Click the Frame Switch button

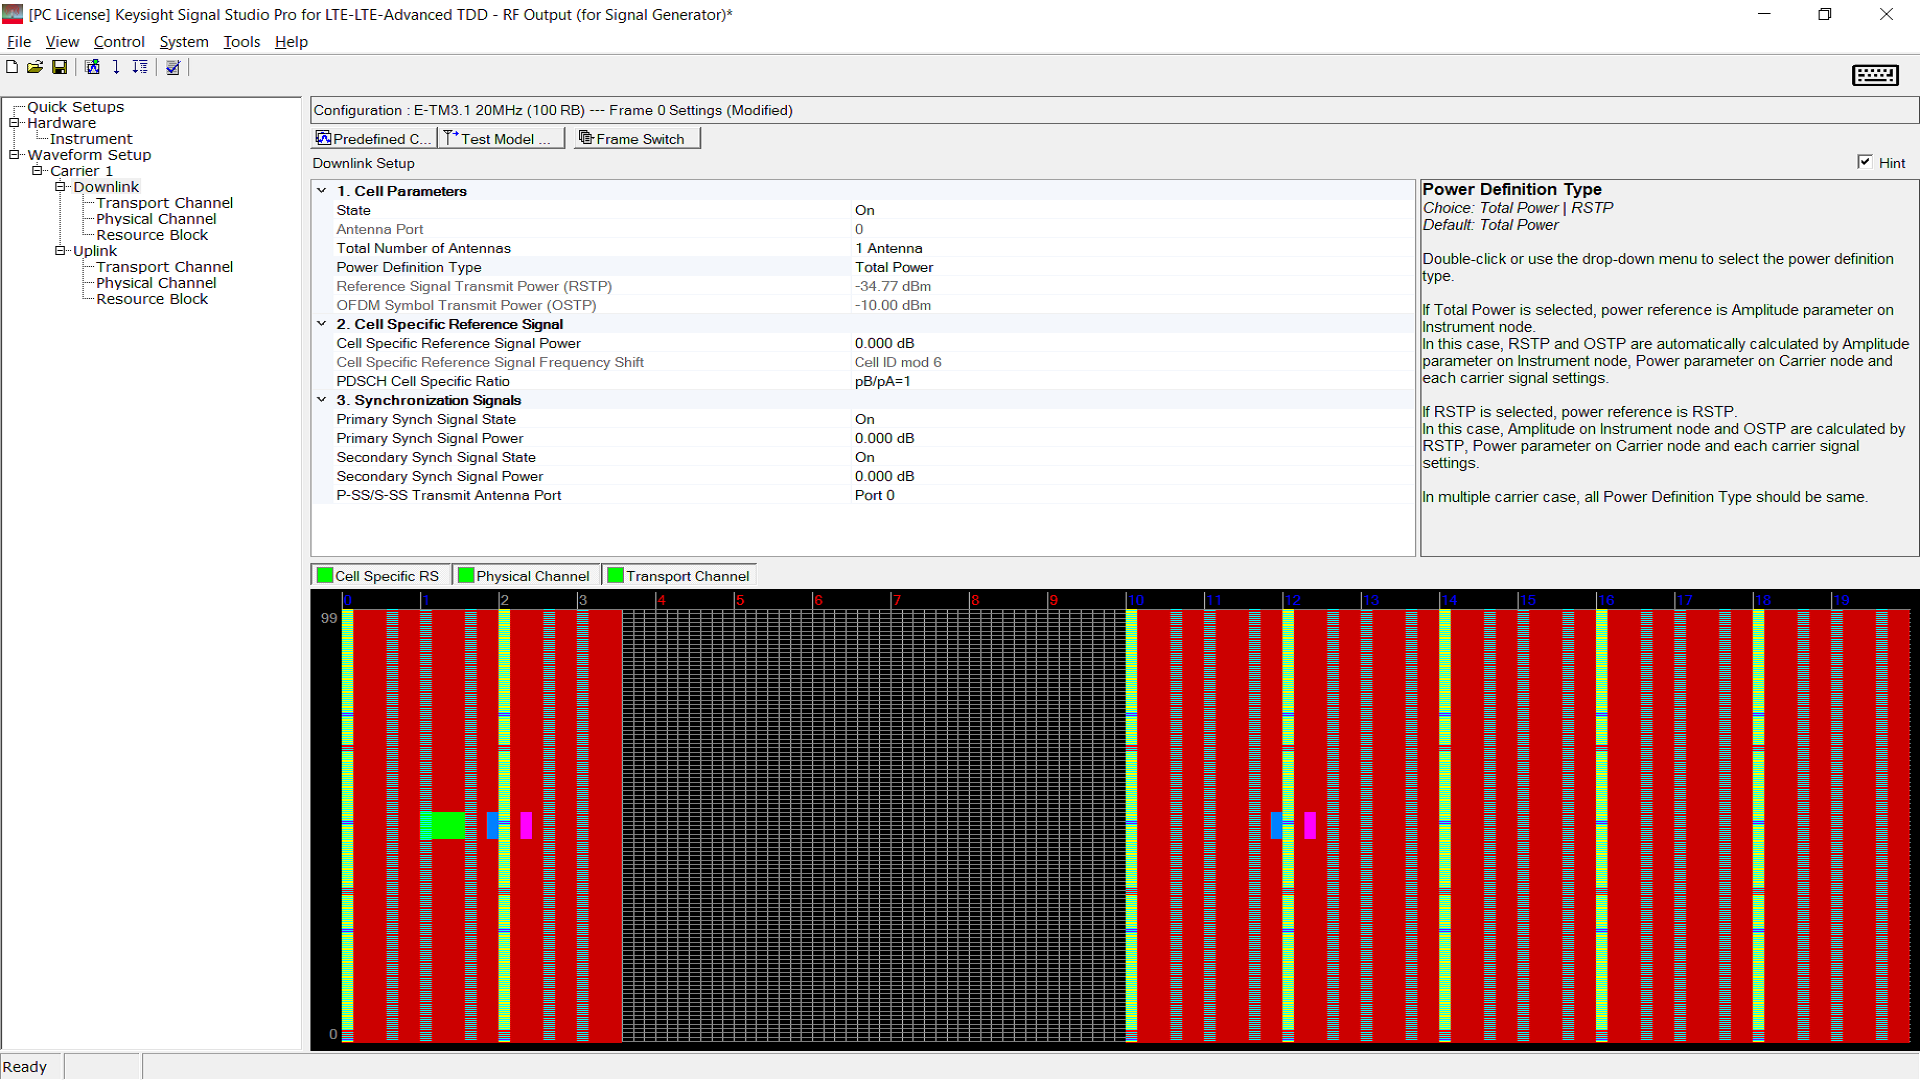pos(638,139)
